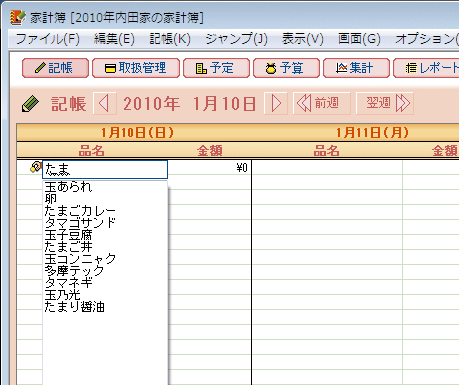Go to next day with right arrow
459x385 pixels.
tap(276, 104)
